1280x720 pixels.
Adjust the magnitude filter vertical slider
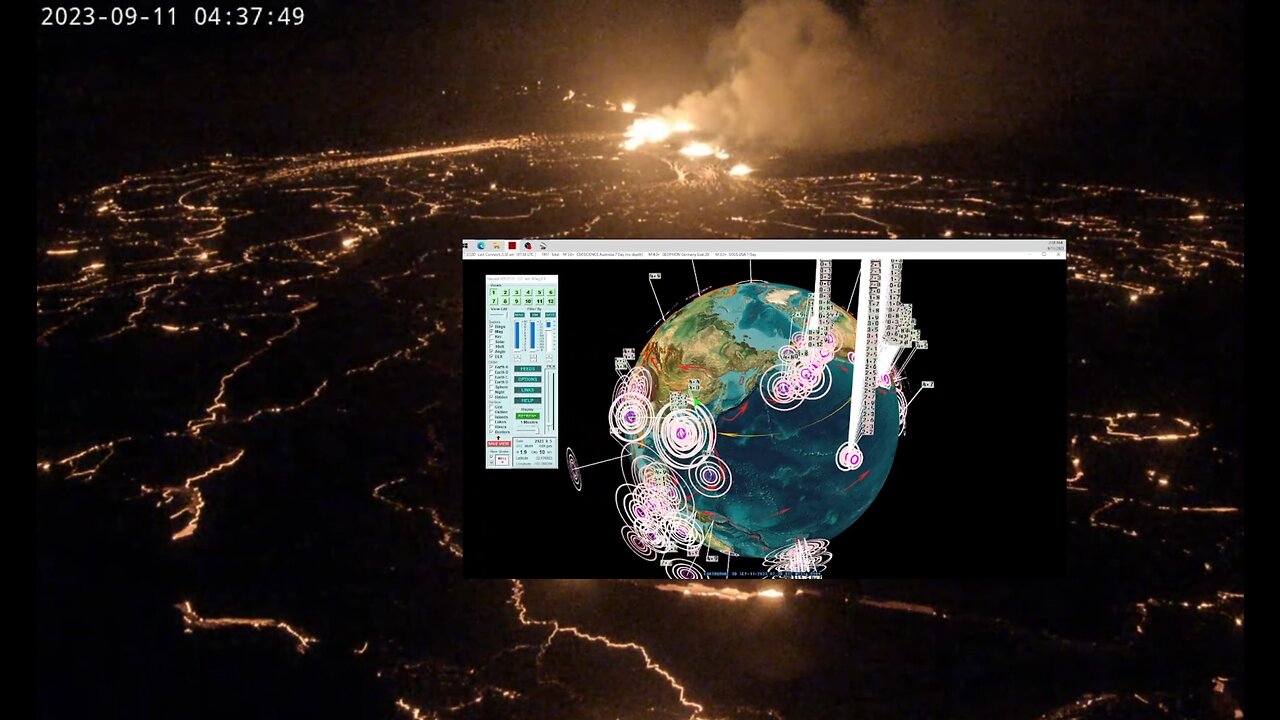(517, 335)
